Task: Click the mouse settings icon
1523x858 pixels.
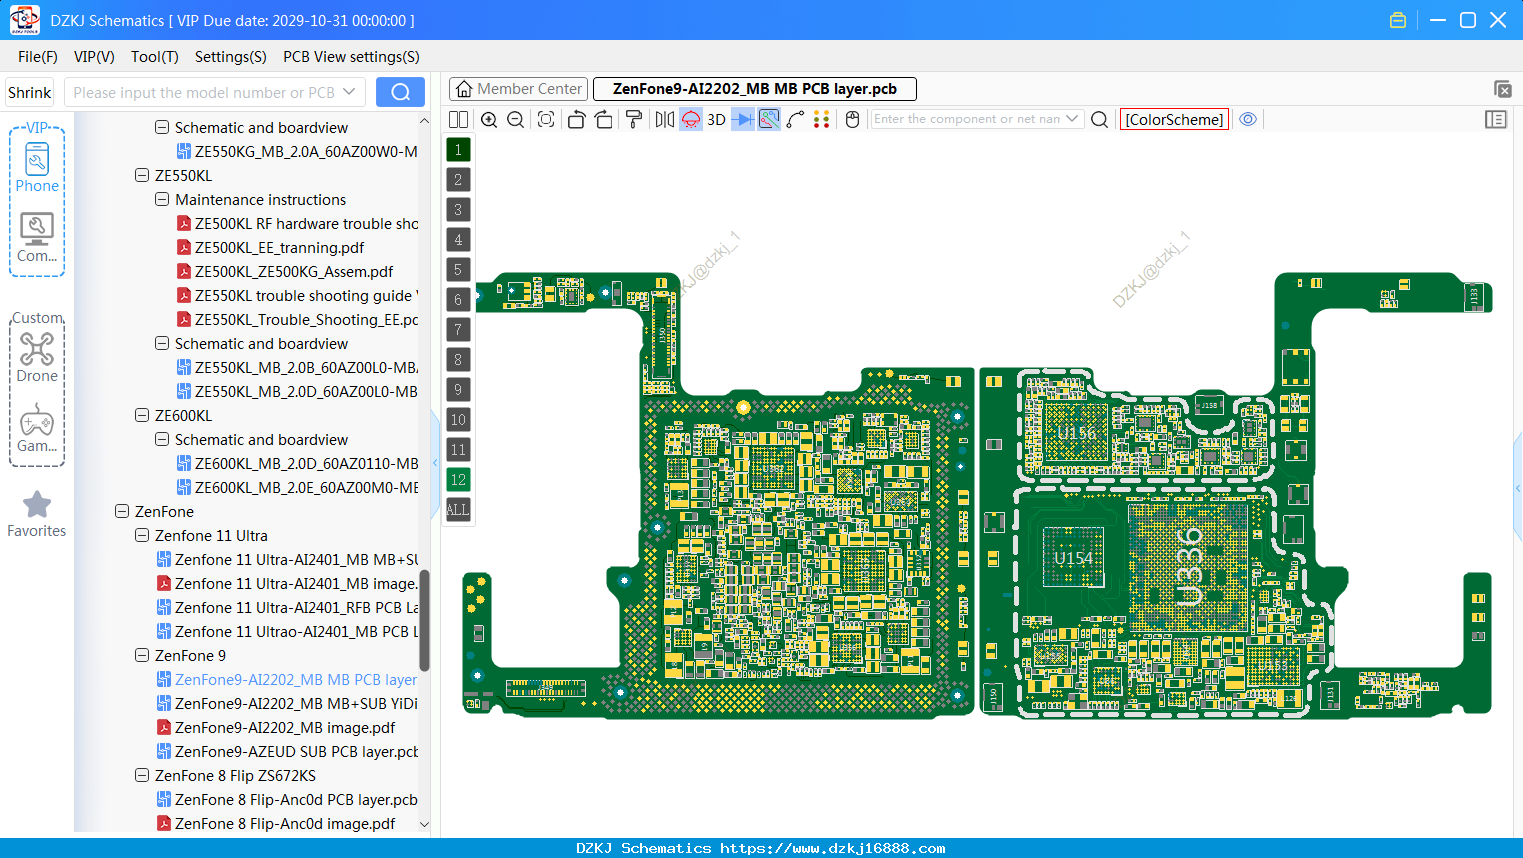Action: 853,120
